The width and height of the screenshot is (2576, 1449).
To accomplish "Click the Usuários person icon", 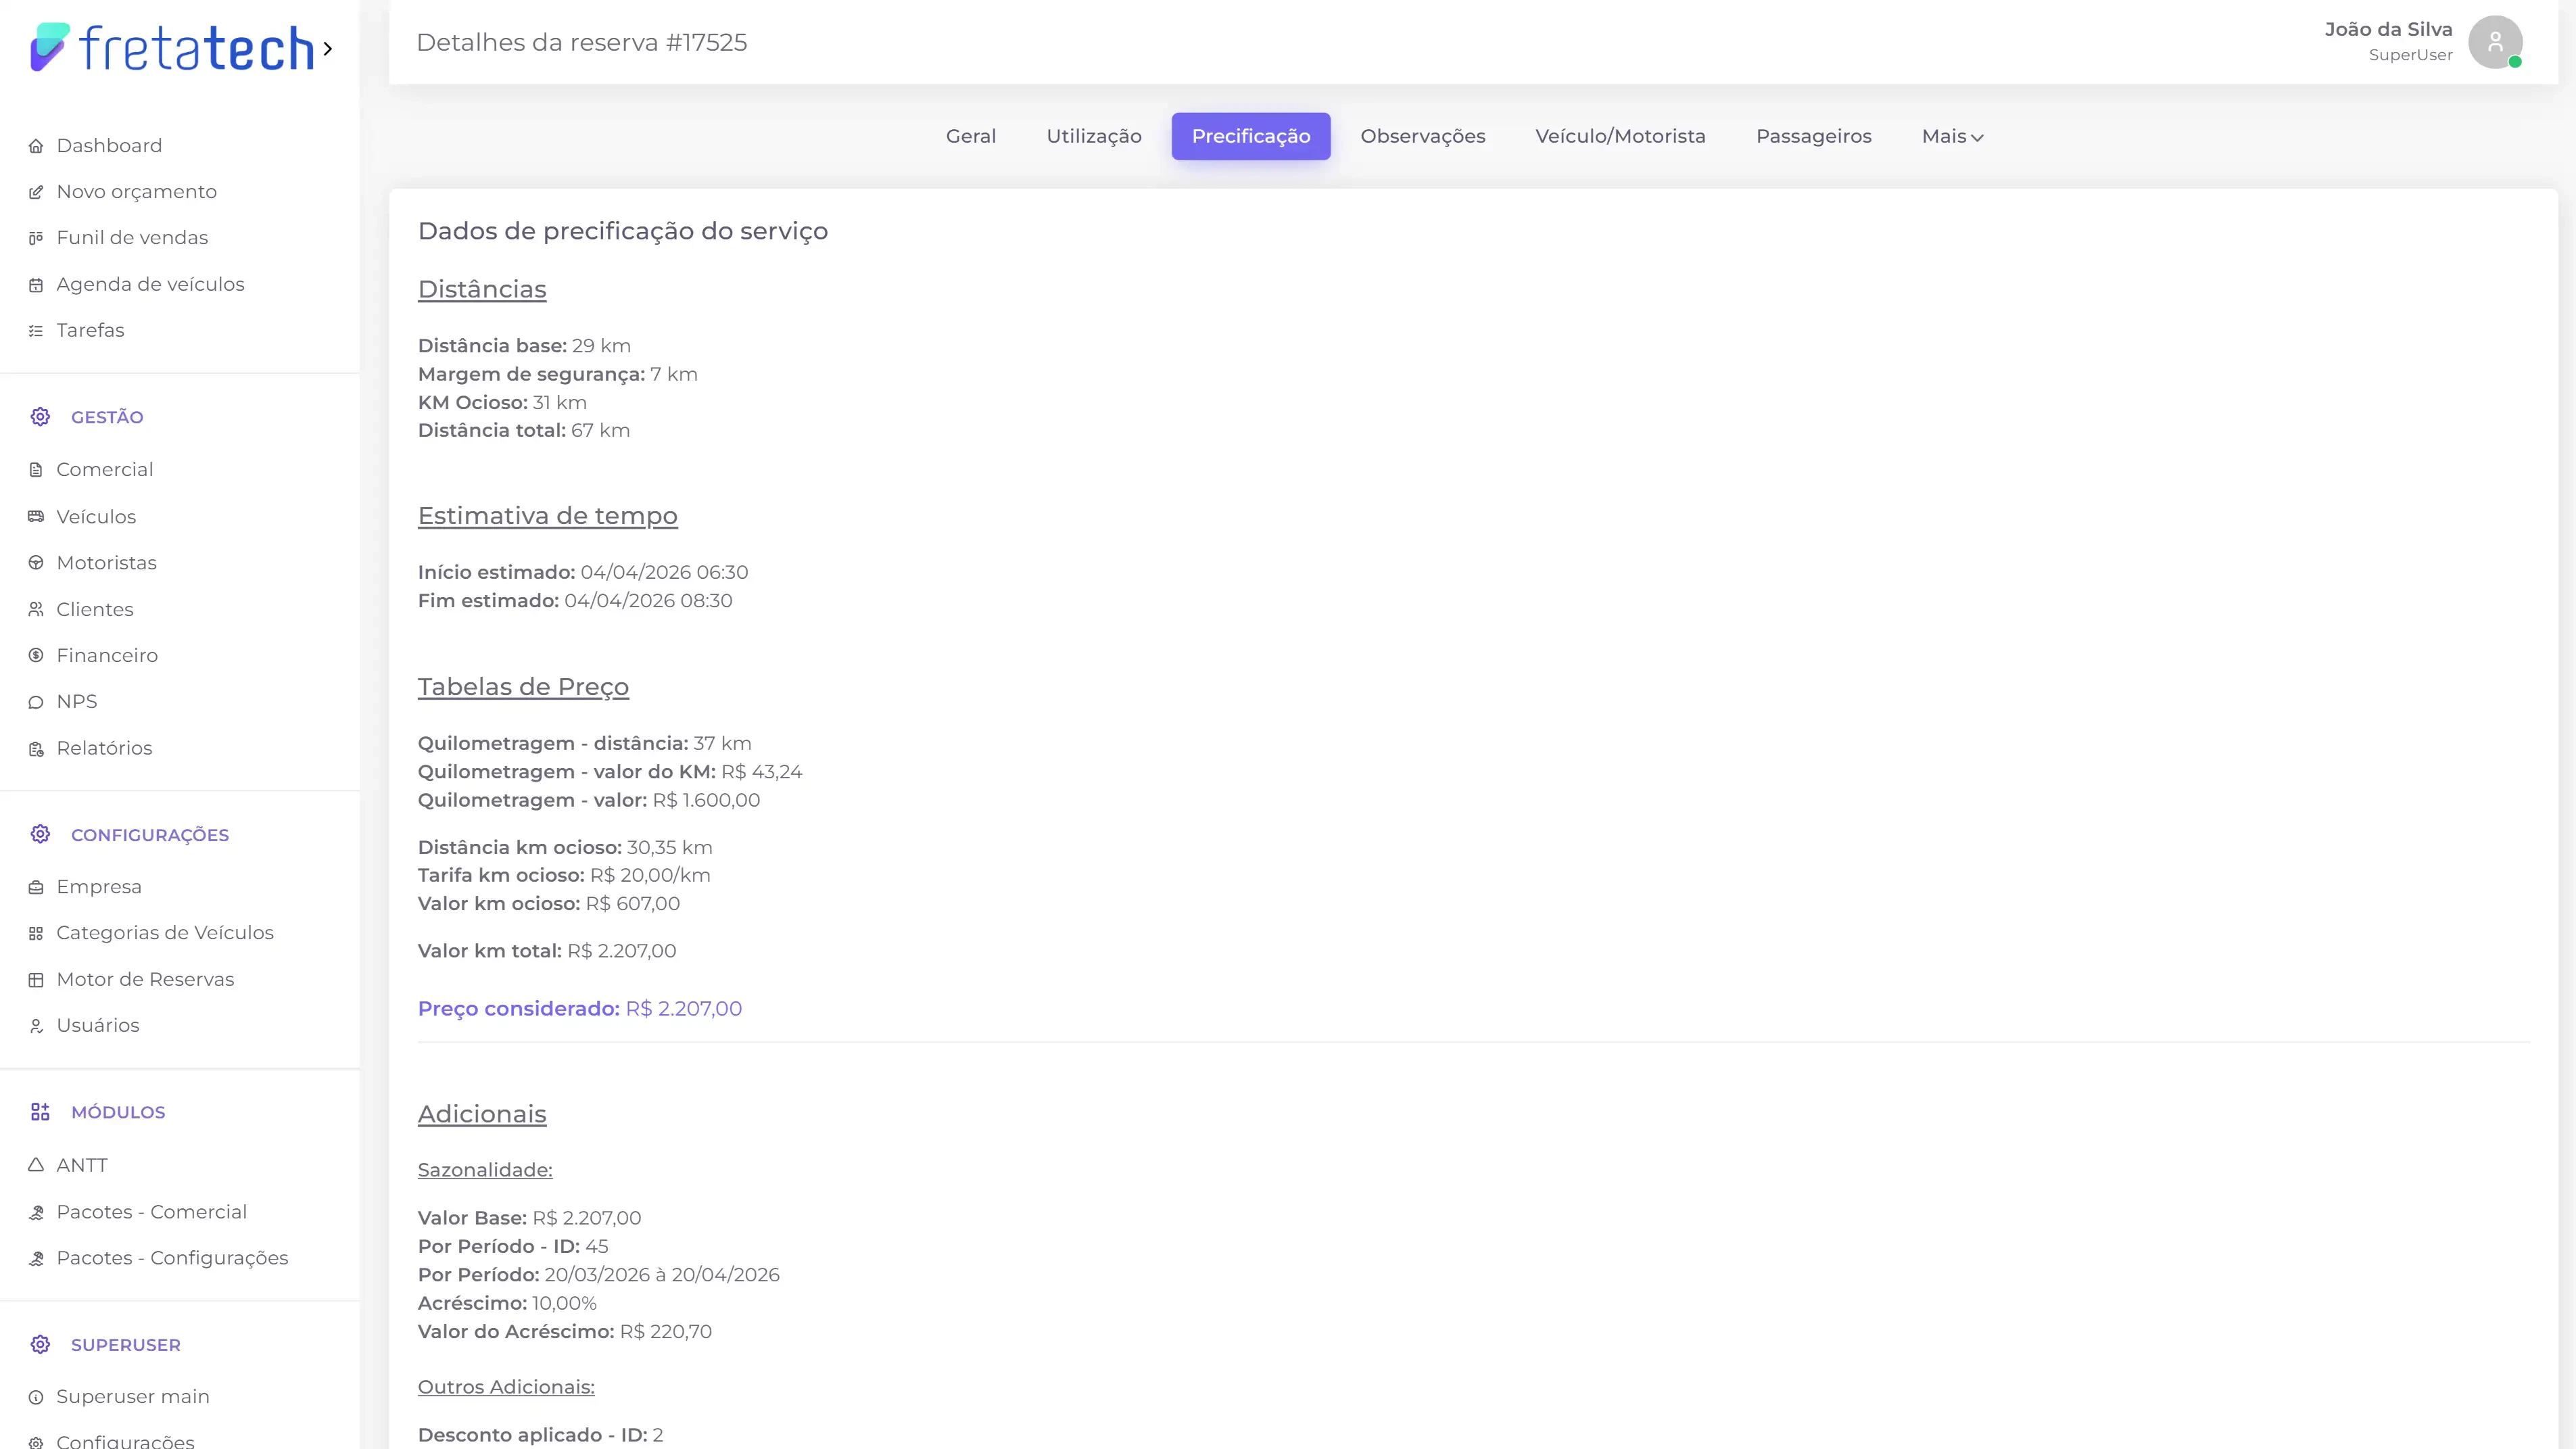I will click(x=36, y=1026).
